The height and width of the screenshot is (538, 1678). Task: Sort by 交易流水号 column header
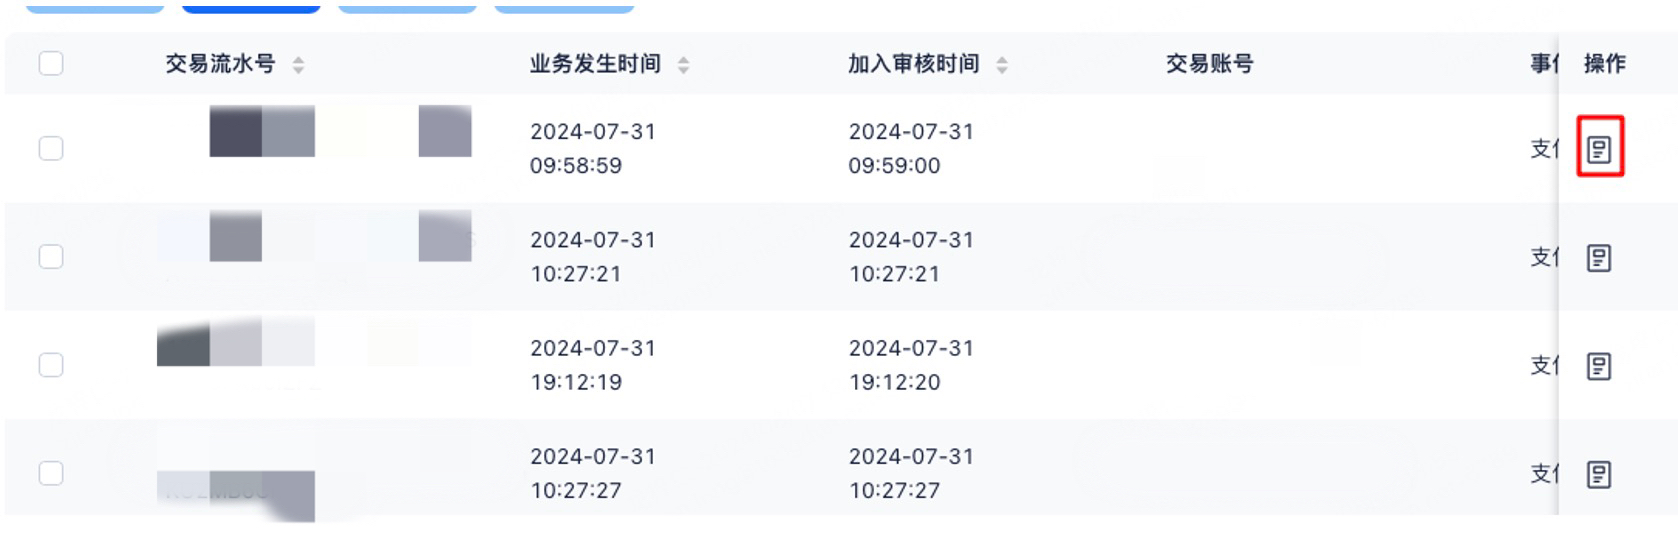click(x=220, y=64)
